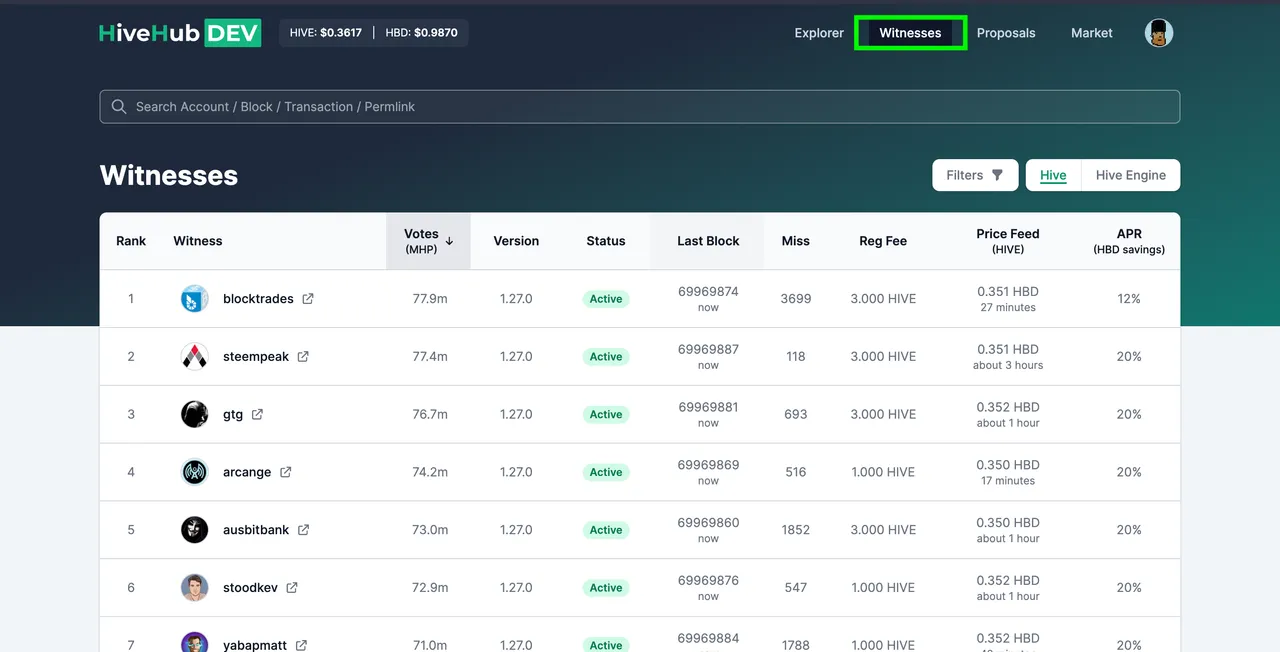The height and width of the screenshot is (652, 1280).
Task: Click the Reg Fee column header
Action: click(x=883, y=241)
